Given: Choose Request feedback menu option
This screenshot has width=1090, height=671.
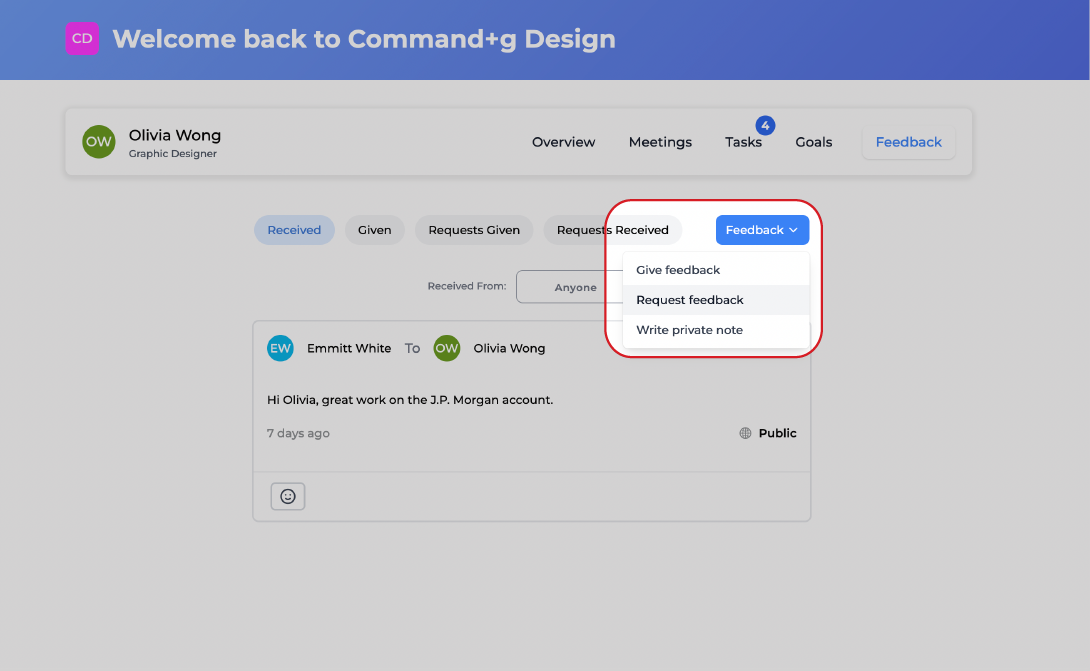Looking at the screenshot, I should (690, 300).
